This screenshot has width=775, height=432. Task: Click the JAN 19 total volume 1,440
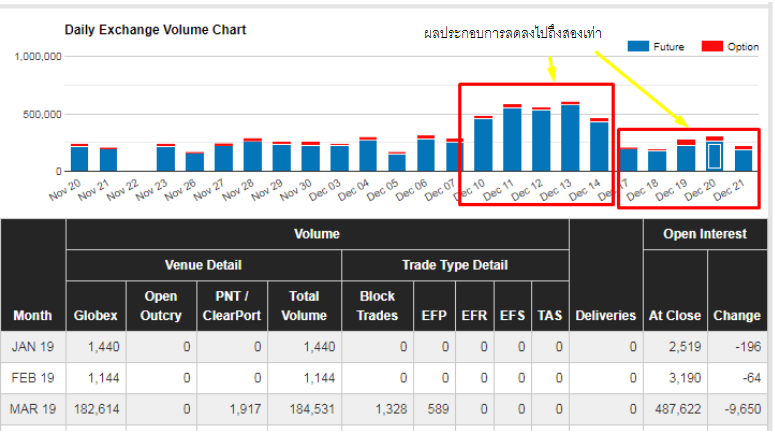pos(319,346)
